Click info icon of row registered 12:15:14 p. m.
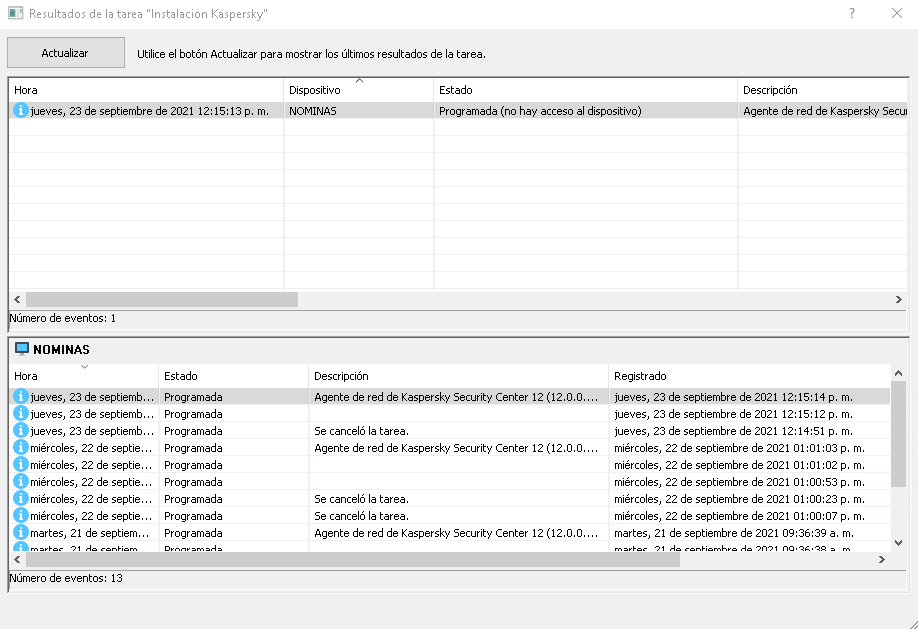918x629 pixels. tap(20, 396)
